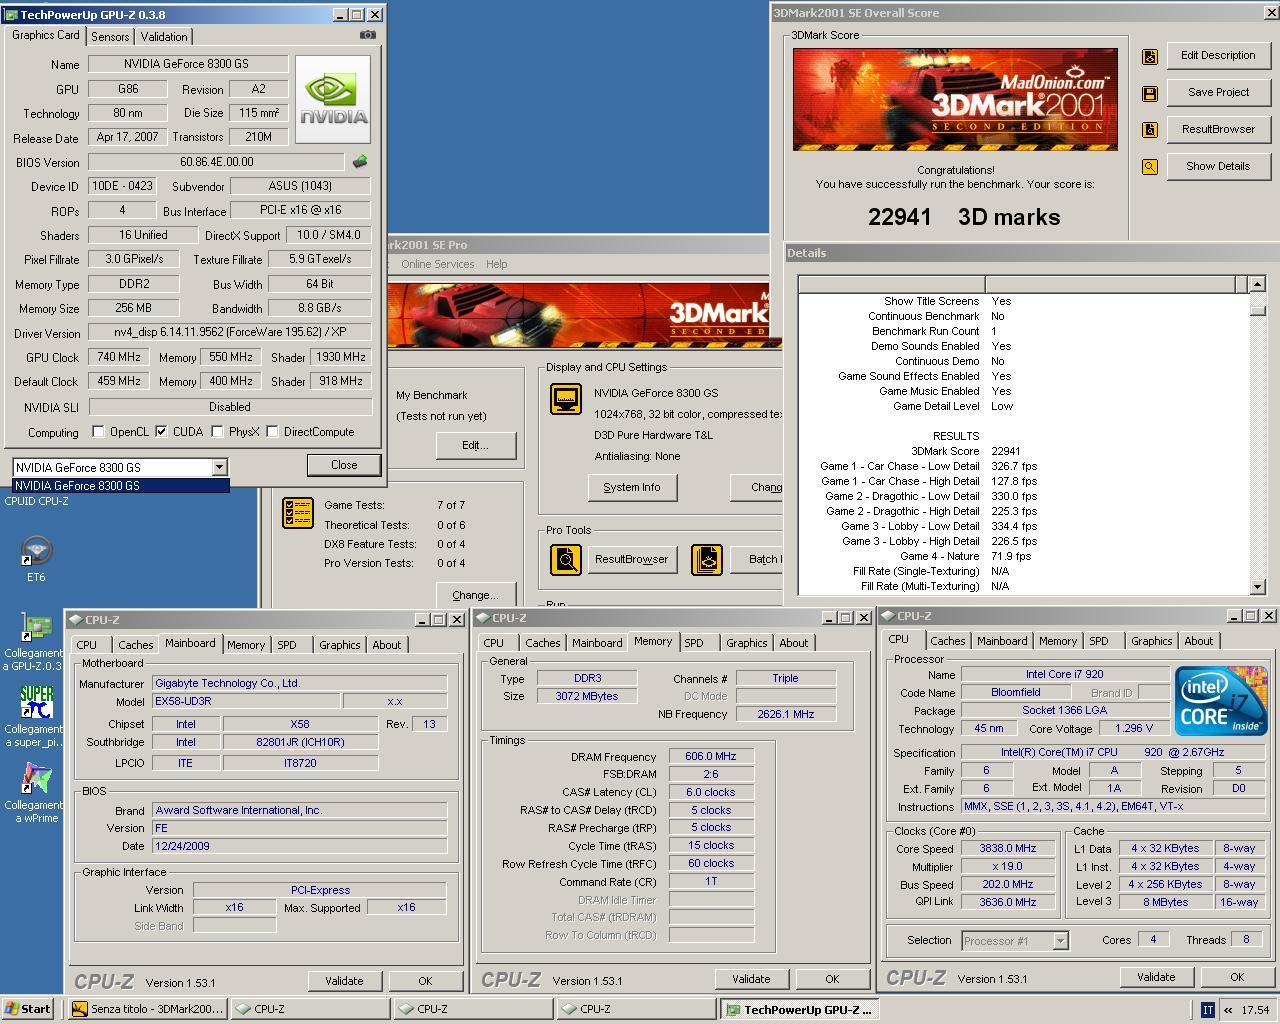Select NVIDIA GeForce 8300 GS list entry

coord(120,486)
